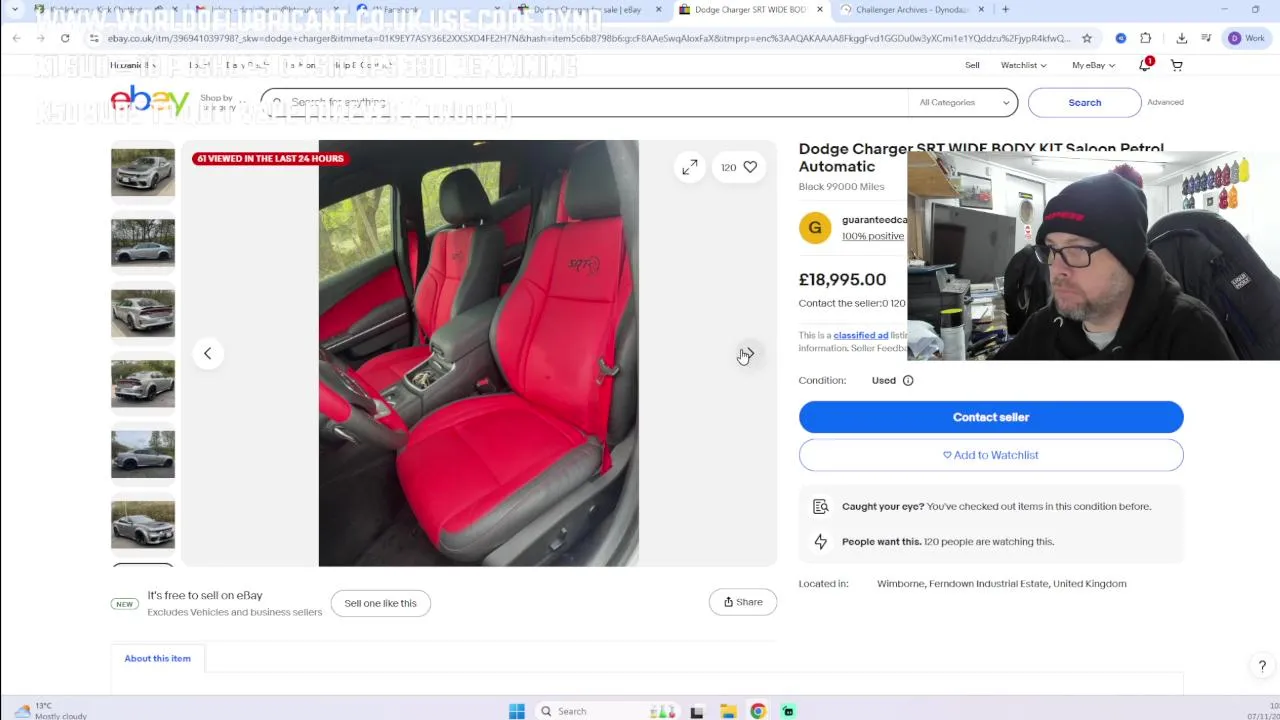Switch to About this item tab
Image resolution: width=1280 pixels, height=720 pixels.
point(158,658)
